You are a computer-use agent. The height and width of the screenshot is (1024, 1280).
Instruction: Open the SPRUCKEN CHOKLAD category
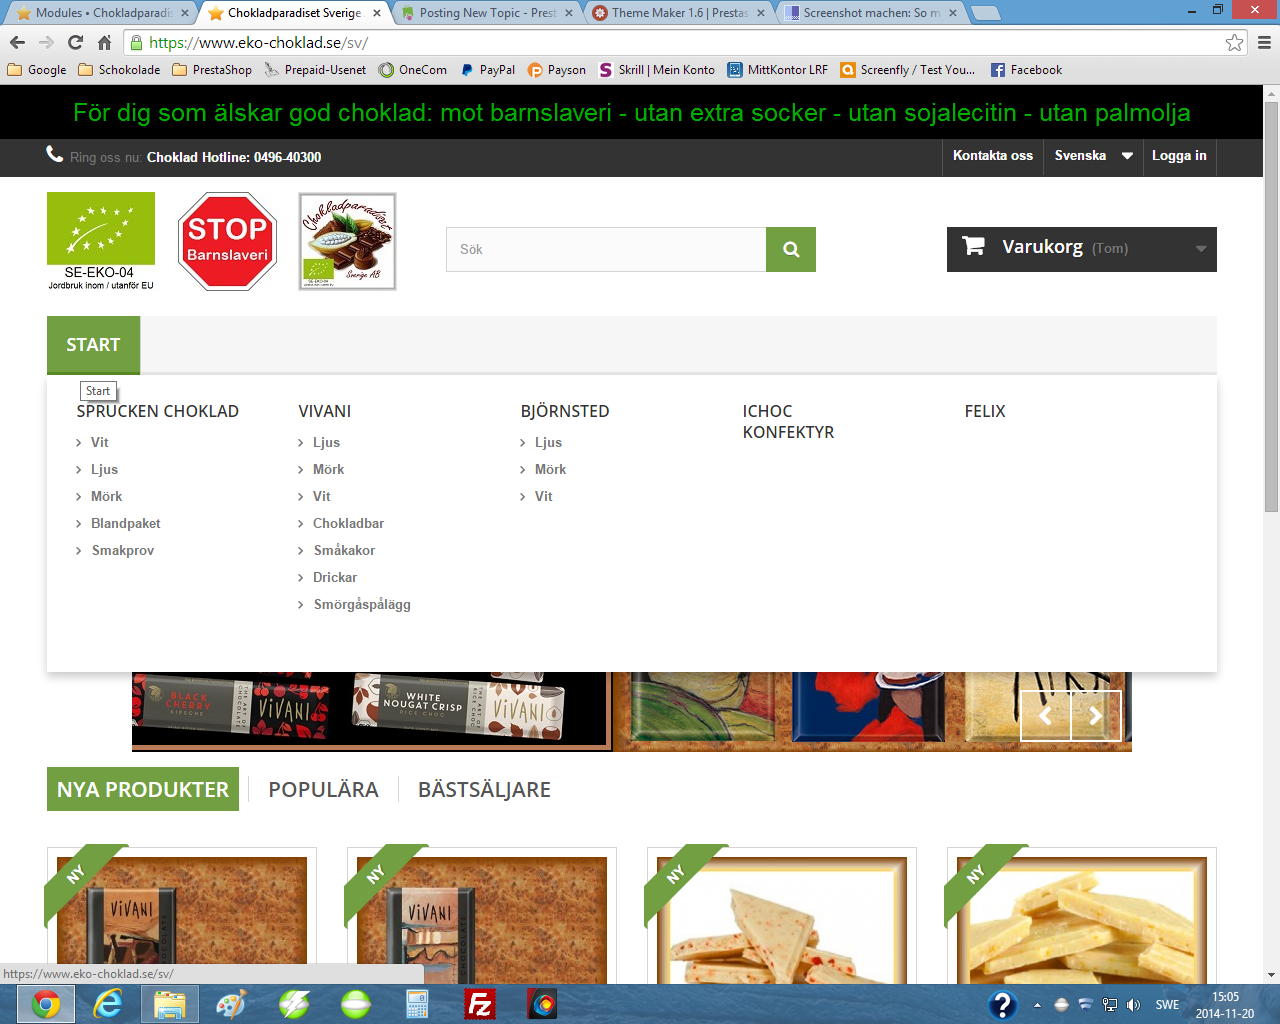tap(158, 411)
